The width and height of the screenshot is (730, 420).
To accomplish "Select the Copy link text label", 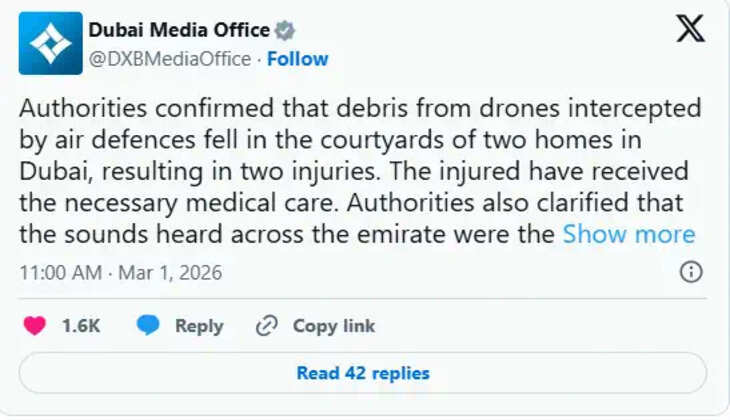I will [333, 326].
